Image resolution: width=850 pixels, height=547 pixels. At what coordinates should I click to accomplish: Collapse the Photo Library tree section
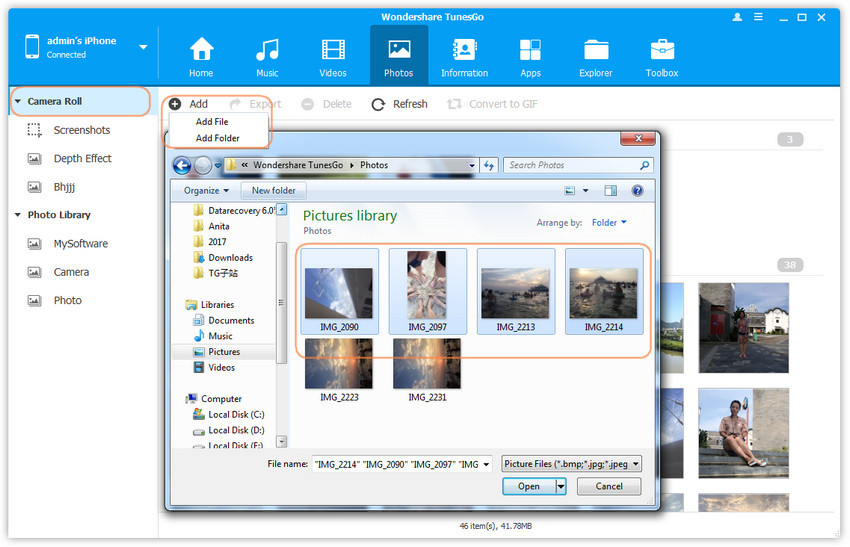click(18, 215)
